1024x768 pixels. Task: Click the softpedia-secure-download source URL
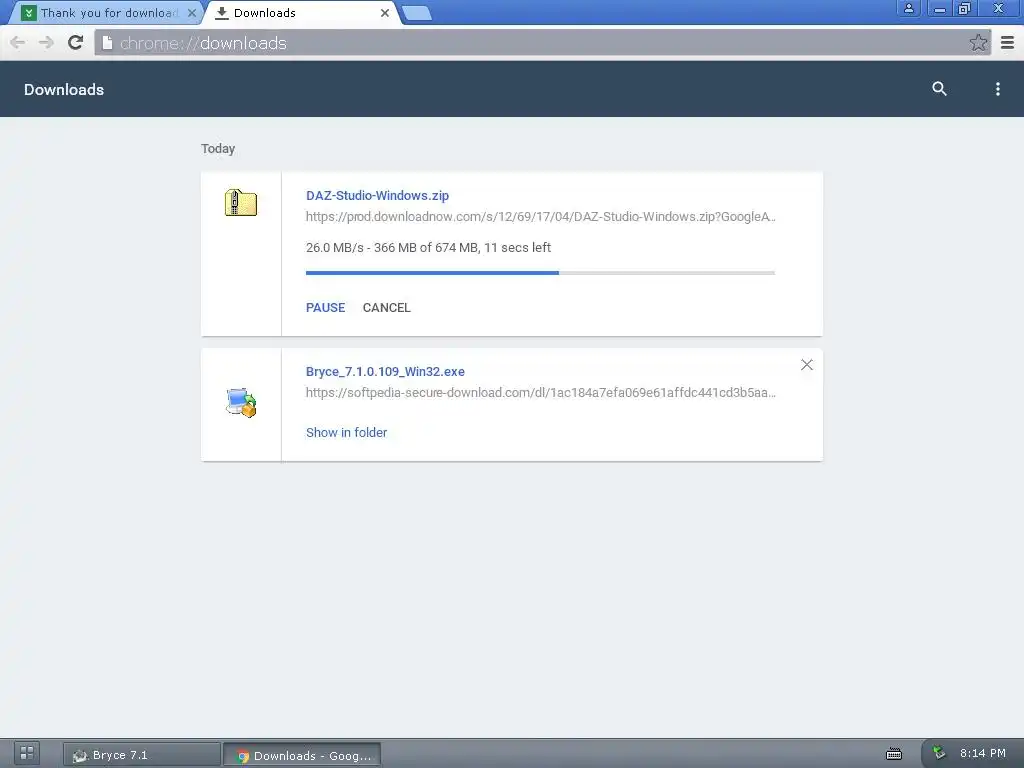pos(541,392)
